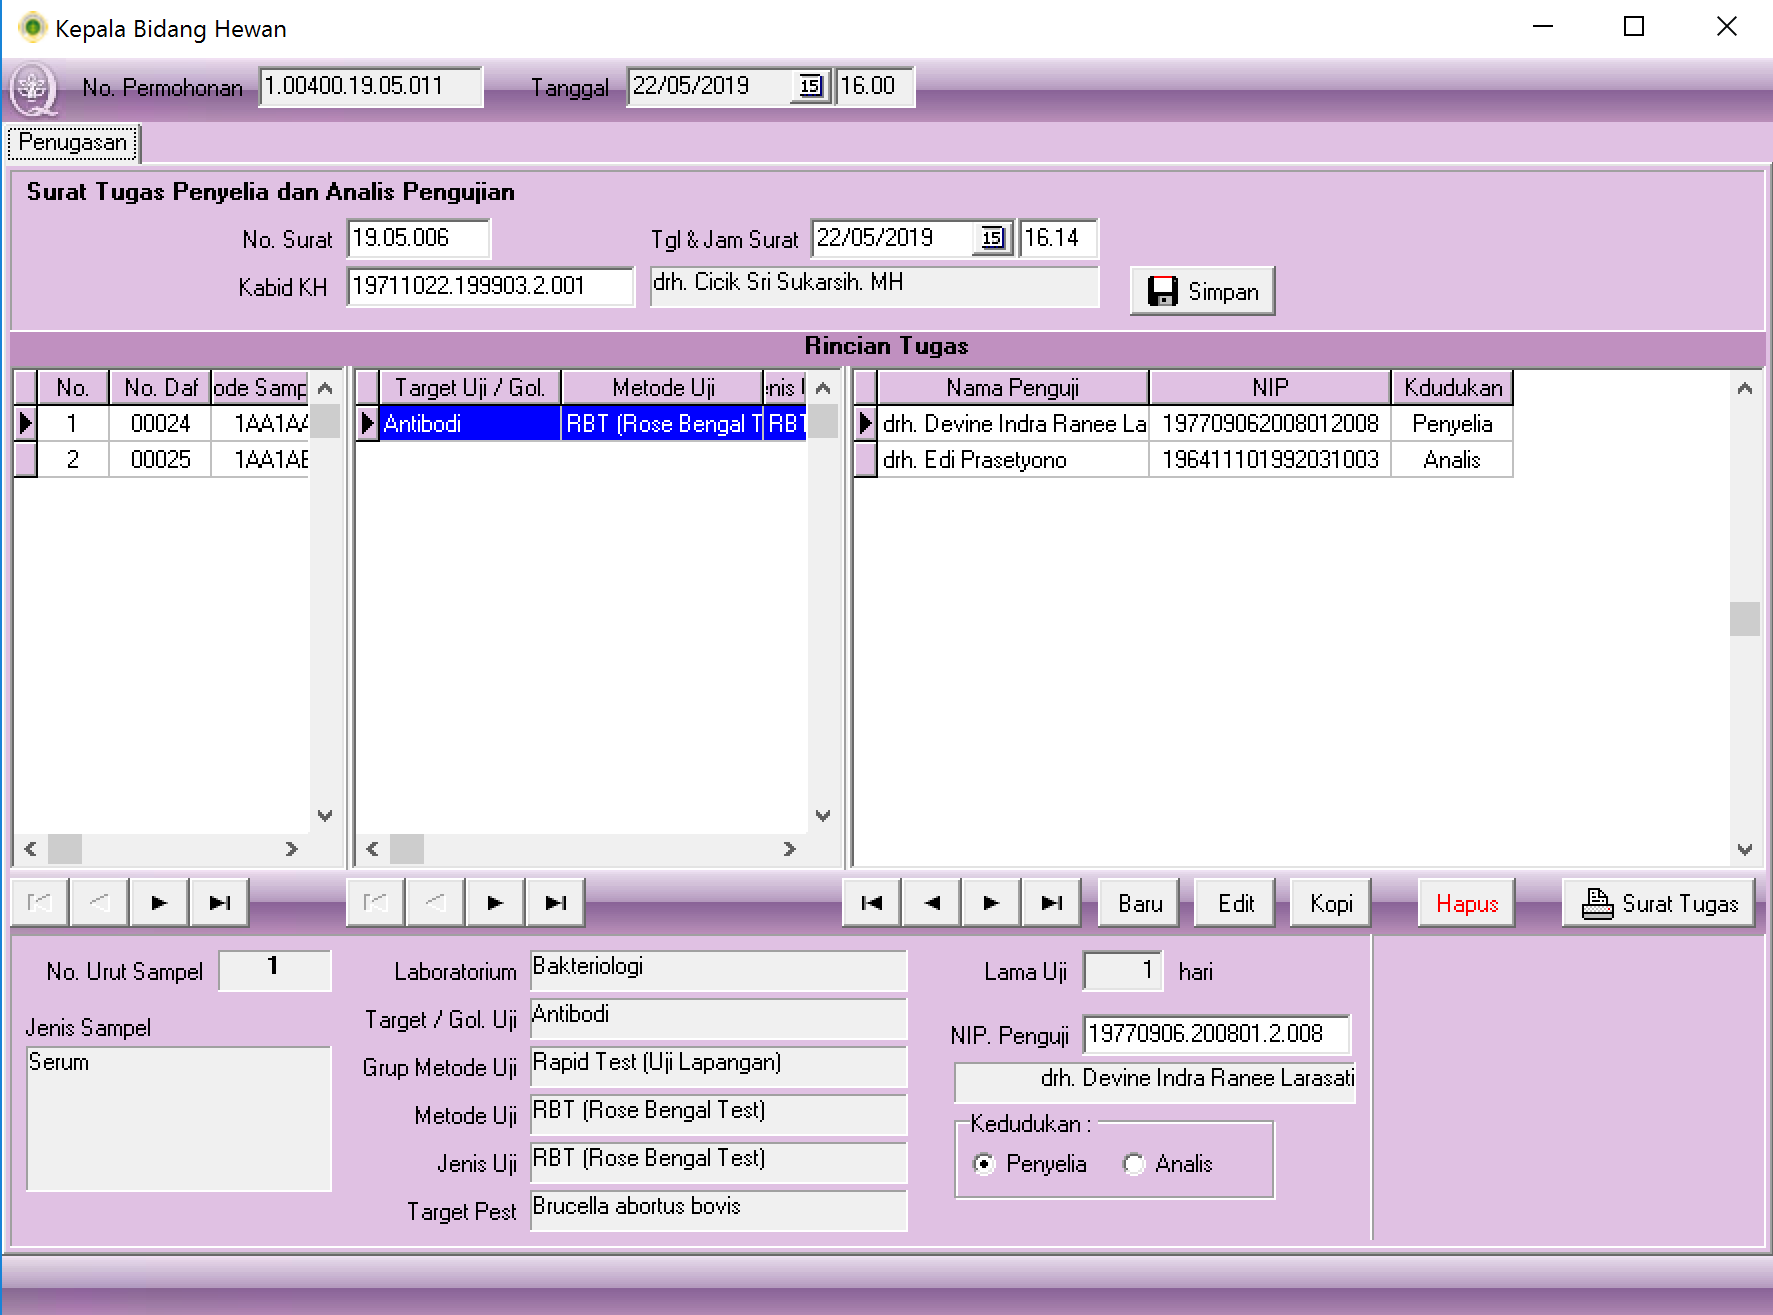Image resolution: width=1773 pixels, height=1315 pixels.
Task: Open the Penugasan tab
Action: [x=73, y=143]
